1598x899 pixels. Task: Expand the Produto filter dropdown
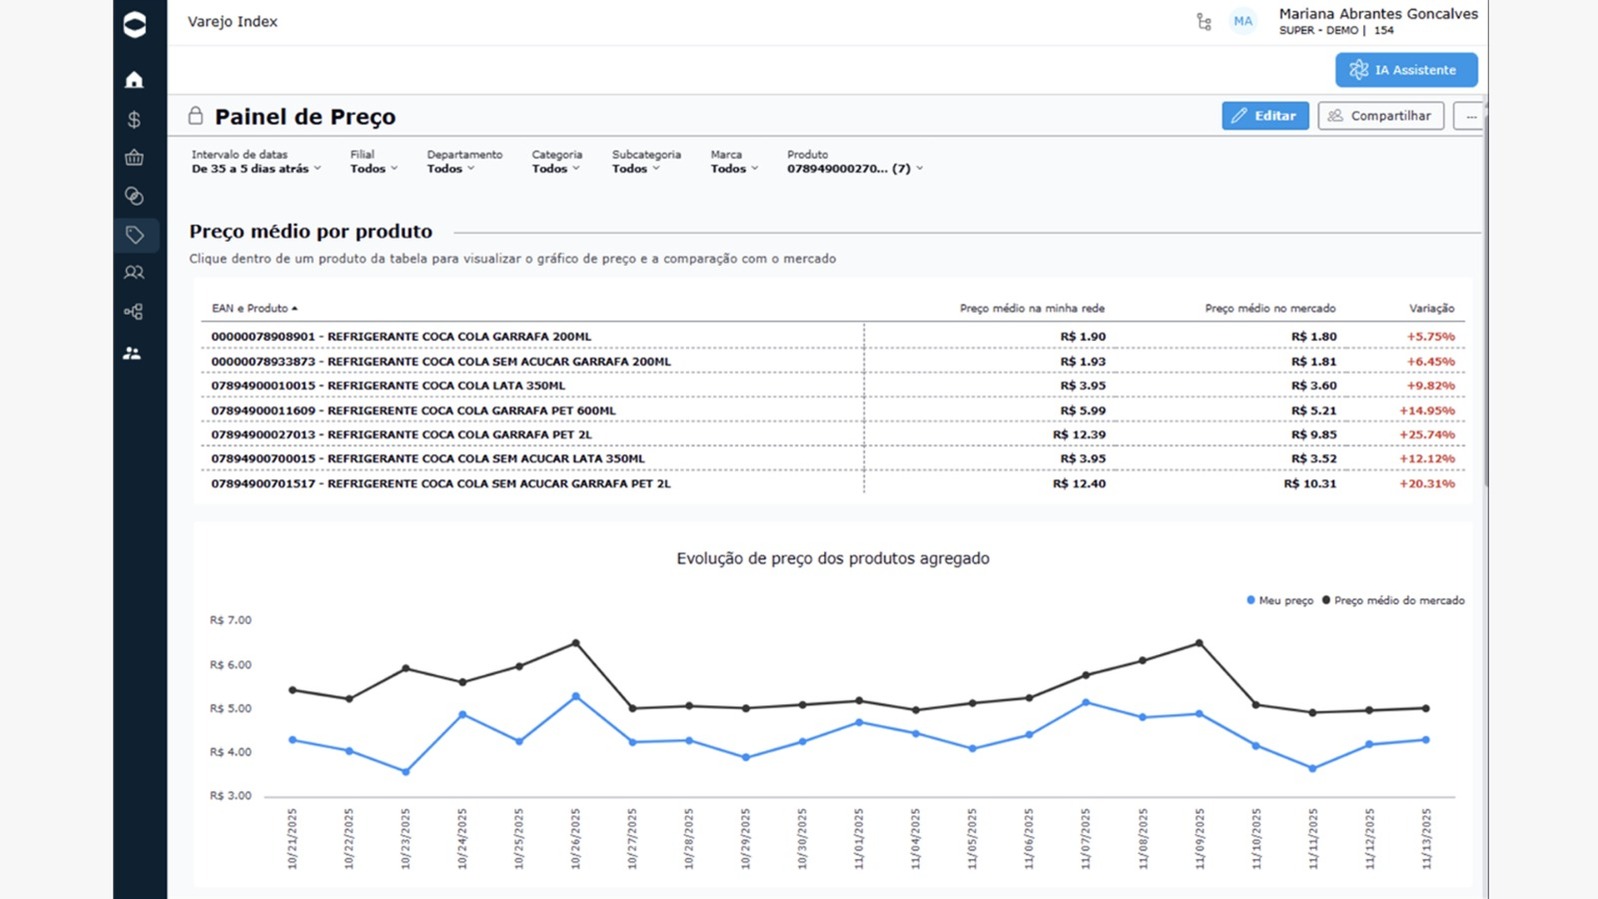(x=854, y=169)
